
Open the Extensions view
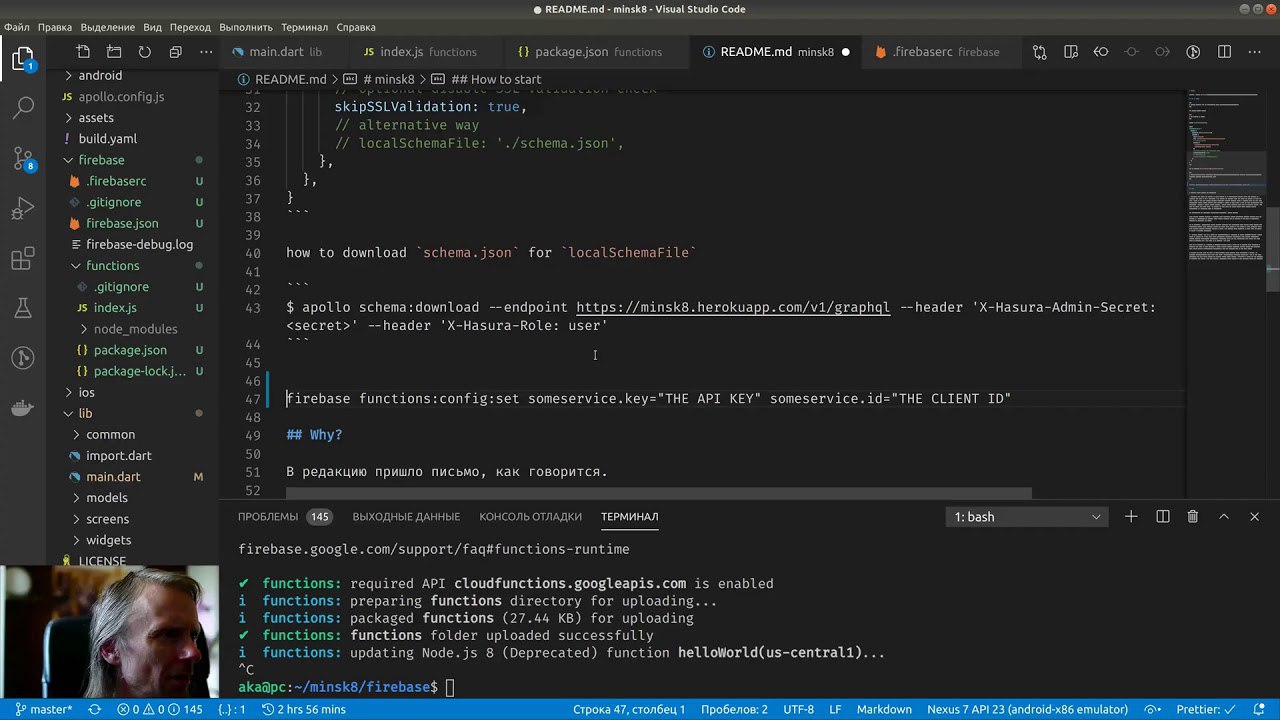[23, 259]
